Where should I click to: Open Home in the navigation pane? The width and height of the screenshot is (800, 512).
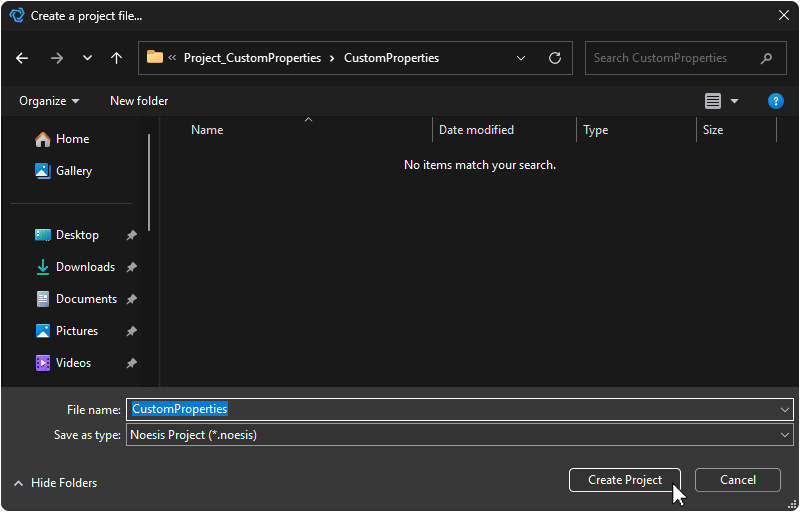(62, 139)
